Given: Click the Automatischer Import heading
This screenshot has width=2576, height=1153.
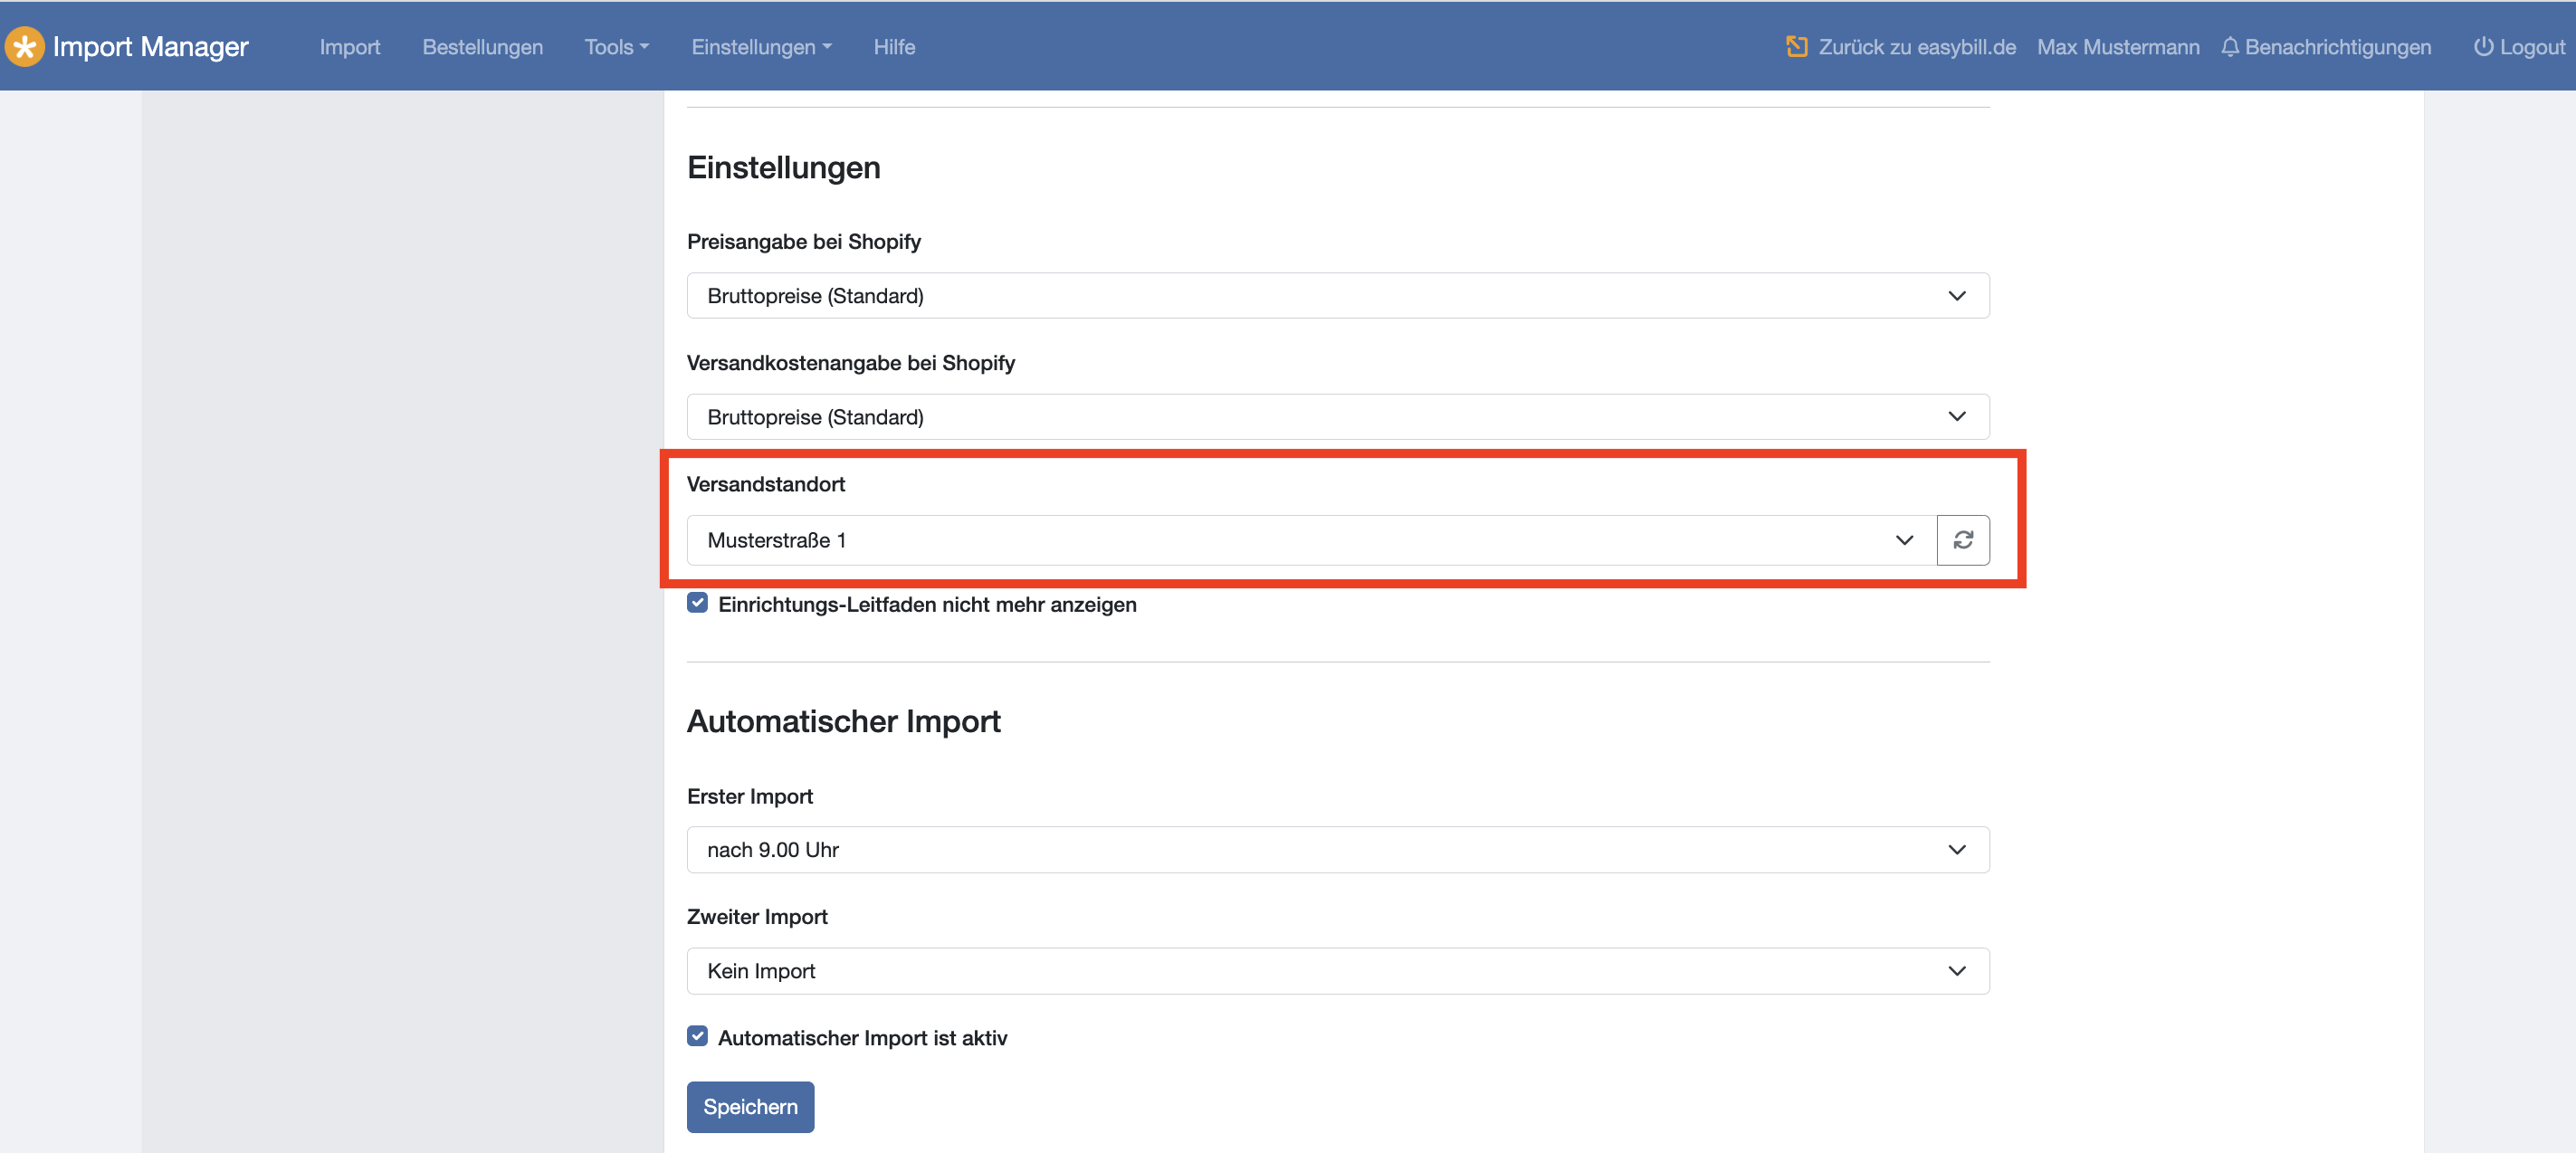Looking at the screenshot, I should (x=843, y=721).
